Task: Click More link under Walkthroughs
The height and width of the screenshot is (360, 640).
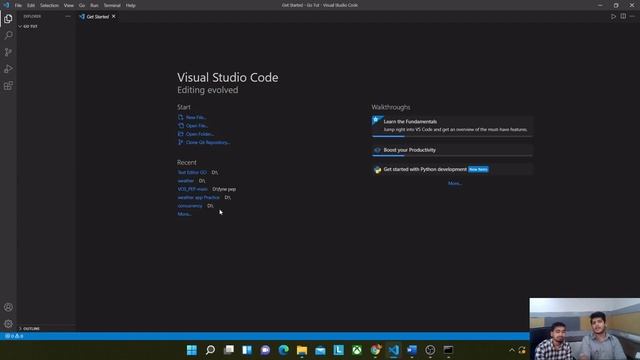Action: [454, 183]
